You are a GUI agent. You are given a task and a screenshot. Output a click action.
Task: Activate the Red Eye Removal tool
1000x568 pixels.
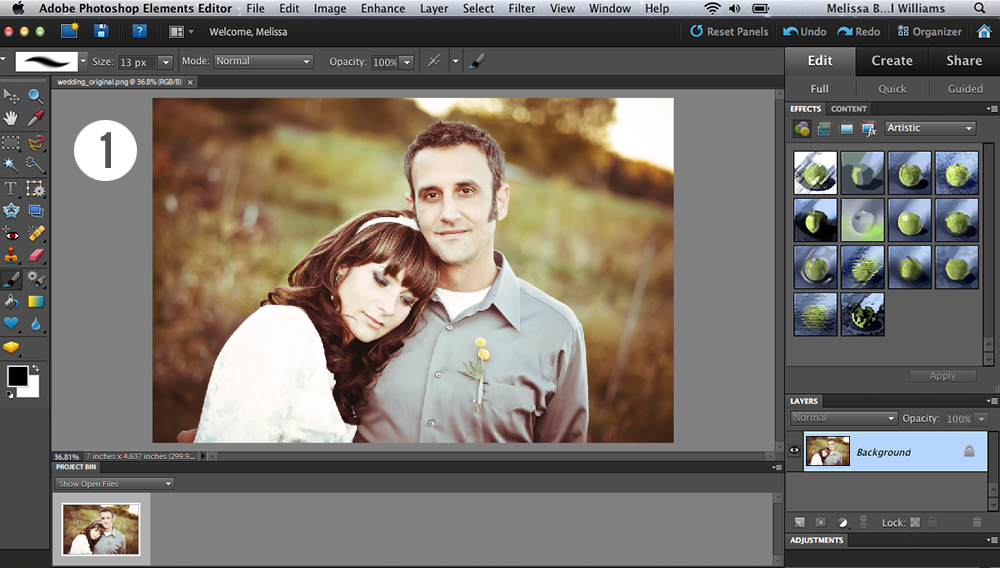pos(12,233)
